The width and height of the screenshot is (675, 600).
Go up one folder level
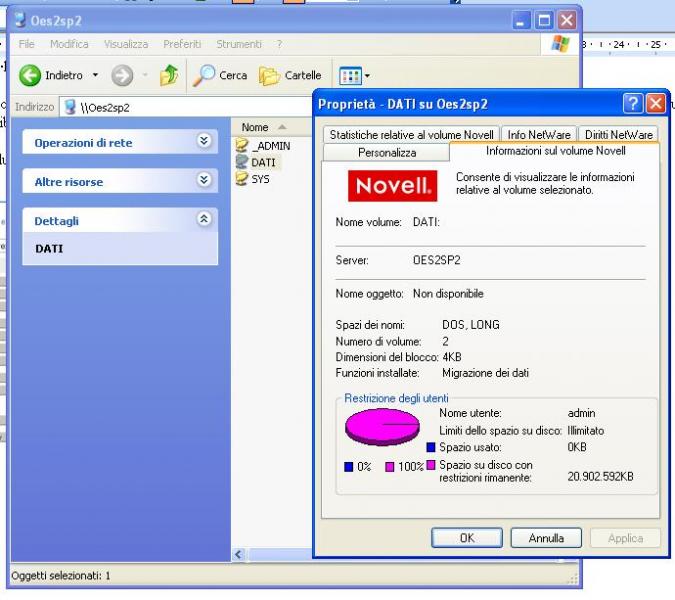click(169, 76)
